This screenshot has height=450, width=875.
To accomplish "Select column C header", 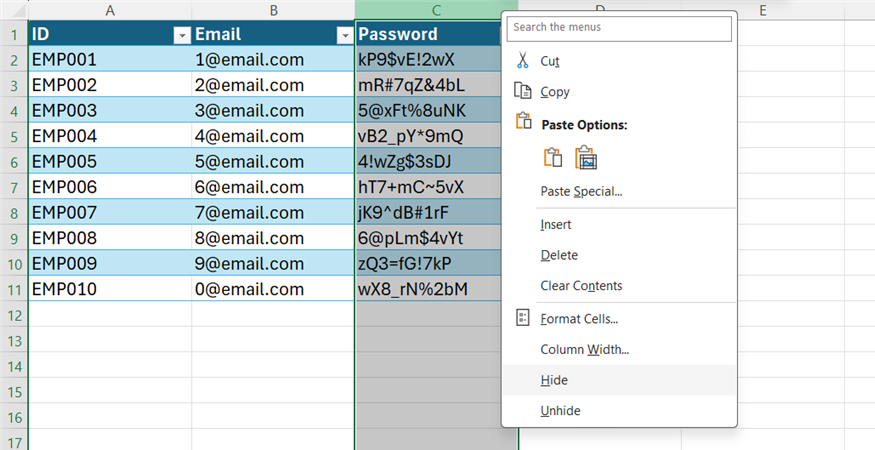I will (436, 10).
